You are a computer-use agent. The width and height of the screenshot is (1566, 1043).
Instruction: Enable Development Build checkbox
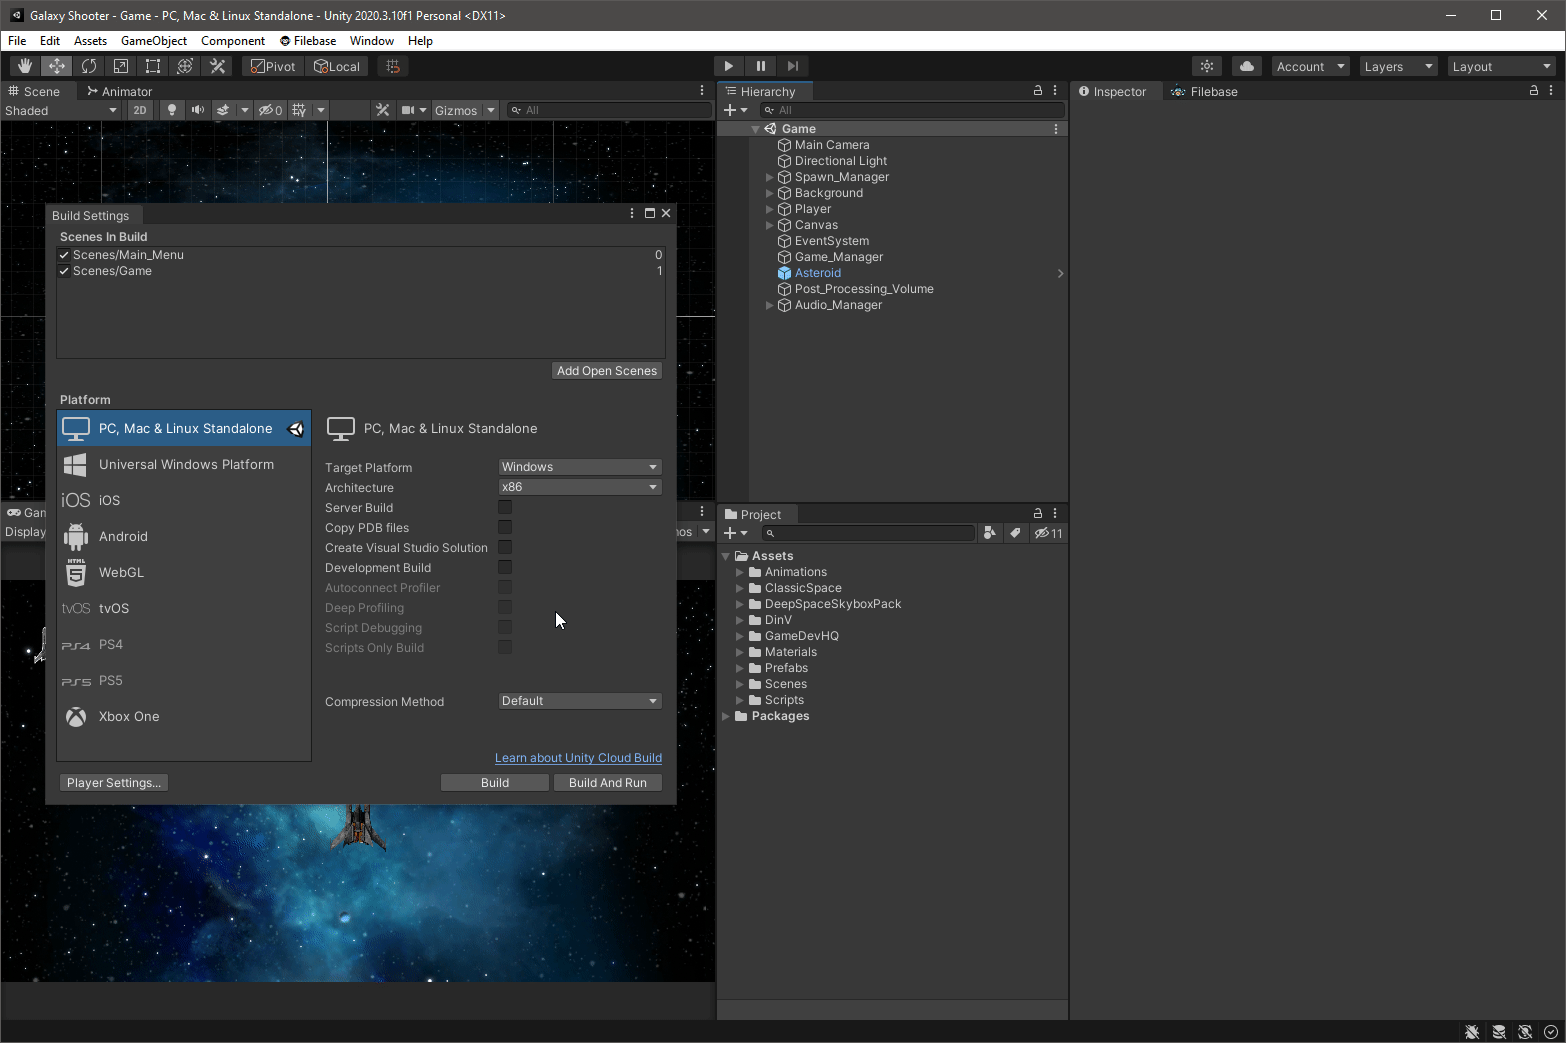point(505,567)
